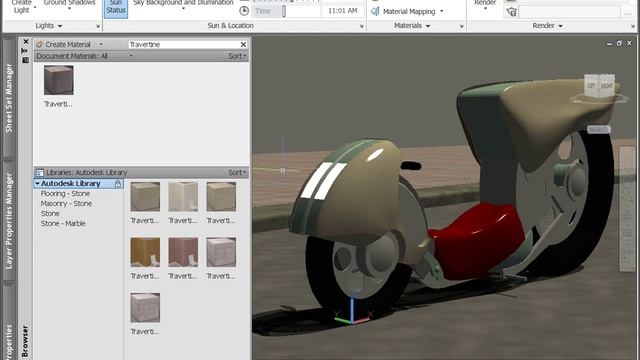The height and width of the screenshot is (360, 640).
Task: Open Sun & Location dialog launcher arrow
Action: [362, 26]
